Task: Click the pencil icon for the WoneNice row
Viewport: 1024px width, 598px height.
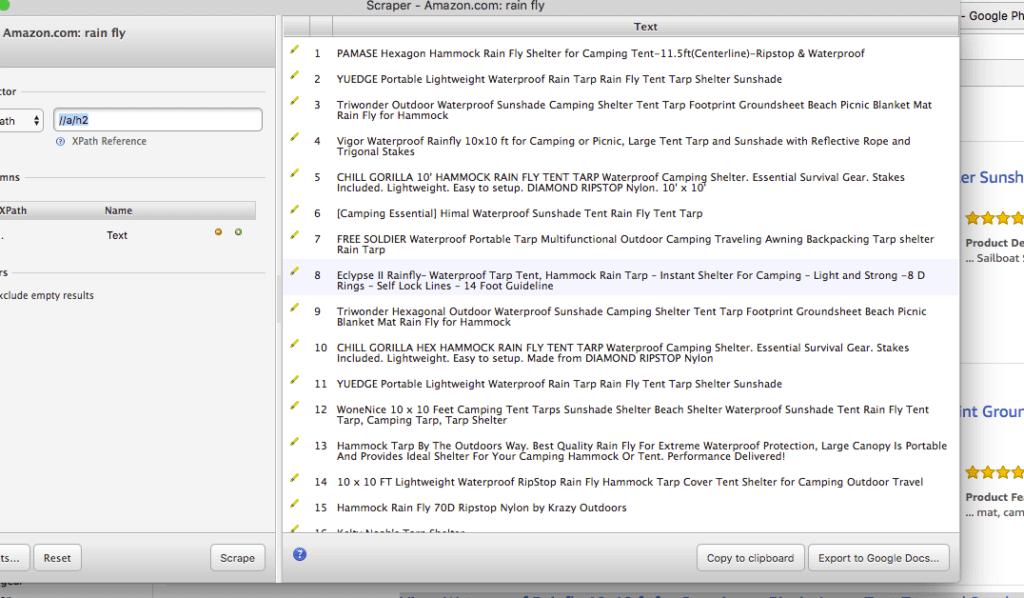Action: tap(295, 405)
